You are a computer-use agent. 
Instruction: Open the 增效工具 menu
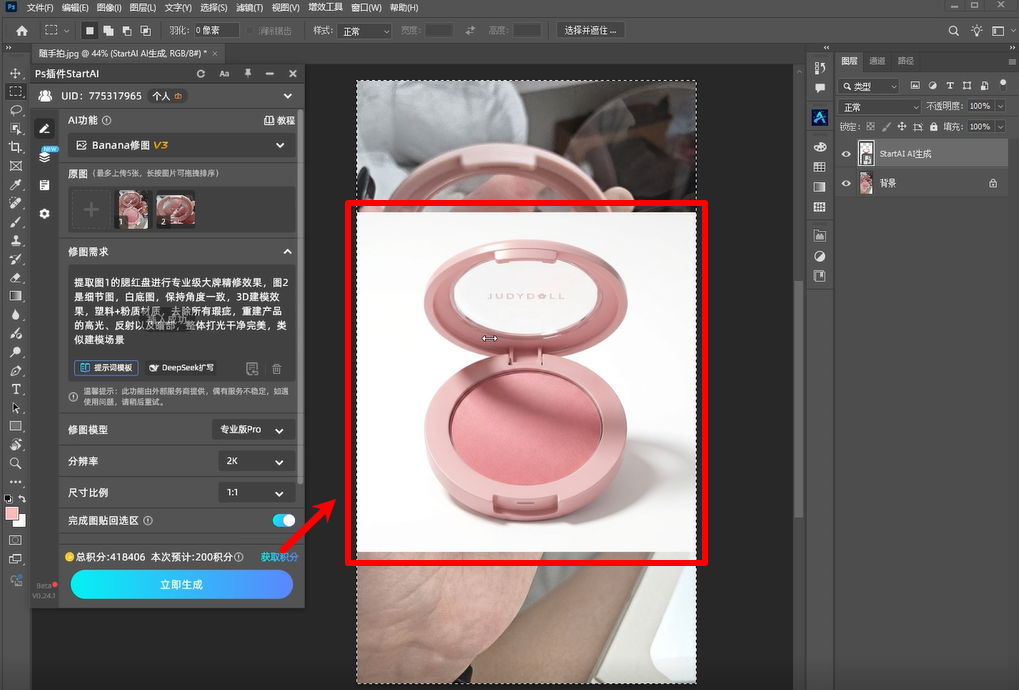click(x=326, y=8)
